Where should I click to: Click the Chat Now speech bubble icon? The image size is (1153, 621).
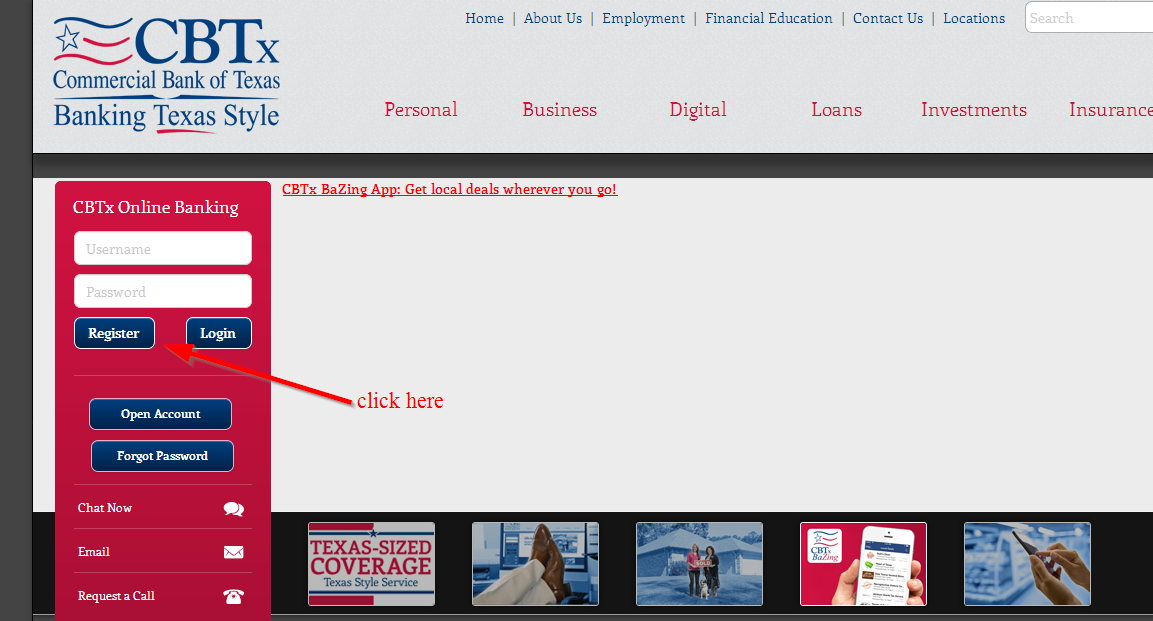pos(234,509)
